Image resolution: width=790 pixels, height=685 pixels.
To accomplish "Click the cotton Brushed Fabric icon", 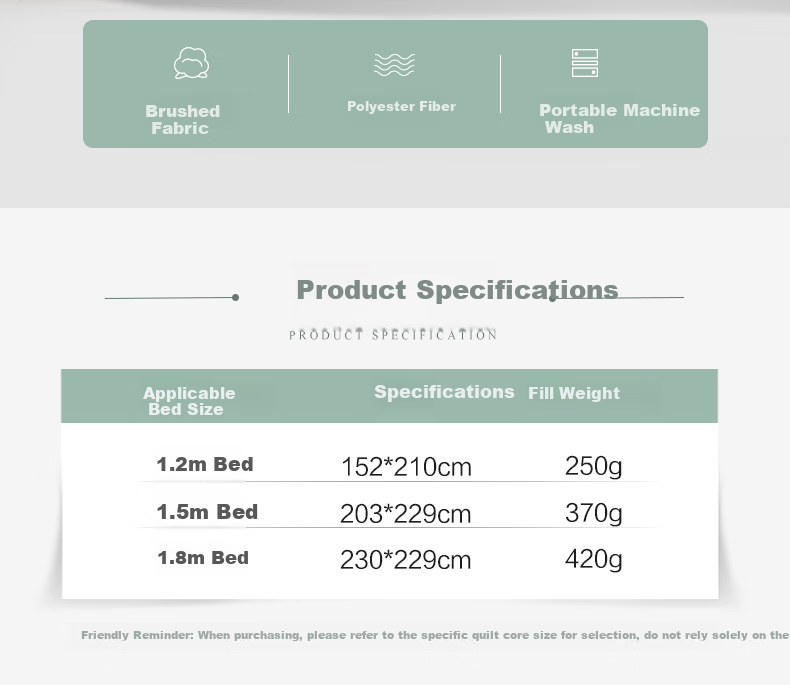I will 191,63.
